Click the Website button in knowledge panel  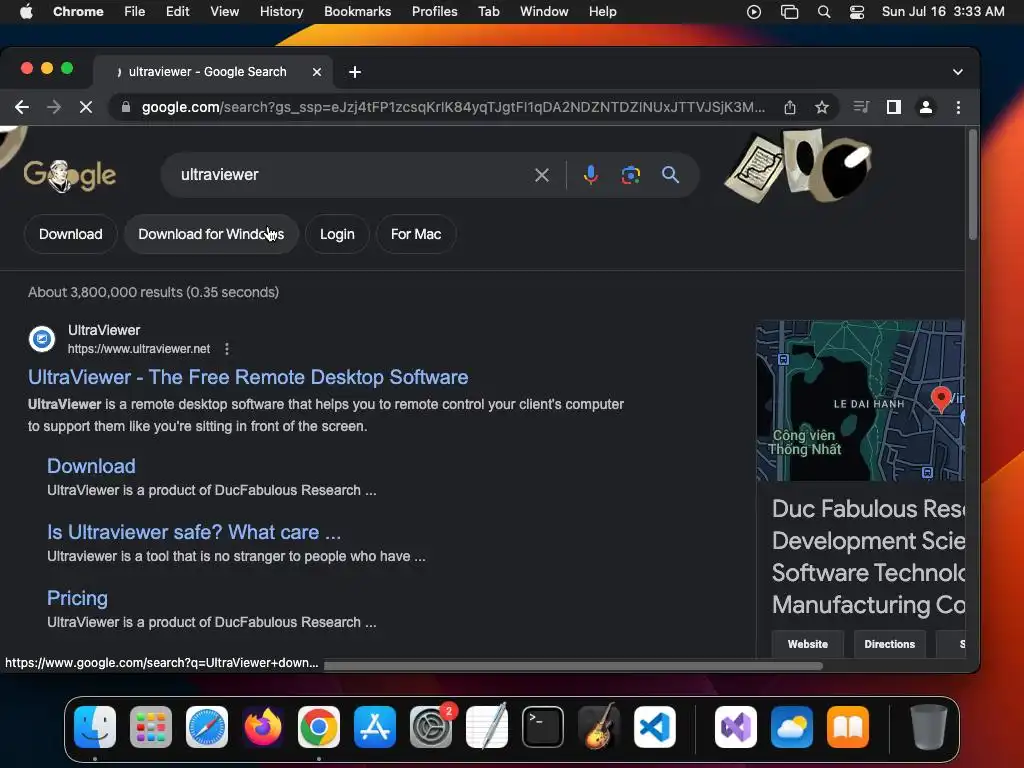[x=808, y=644]
